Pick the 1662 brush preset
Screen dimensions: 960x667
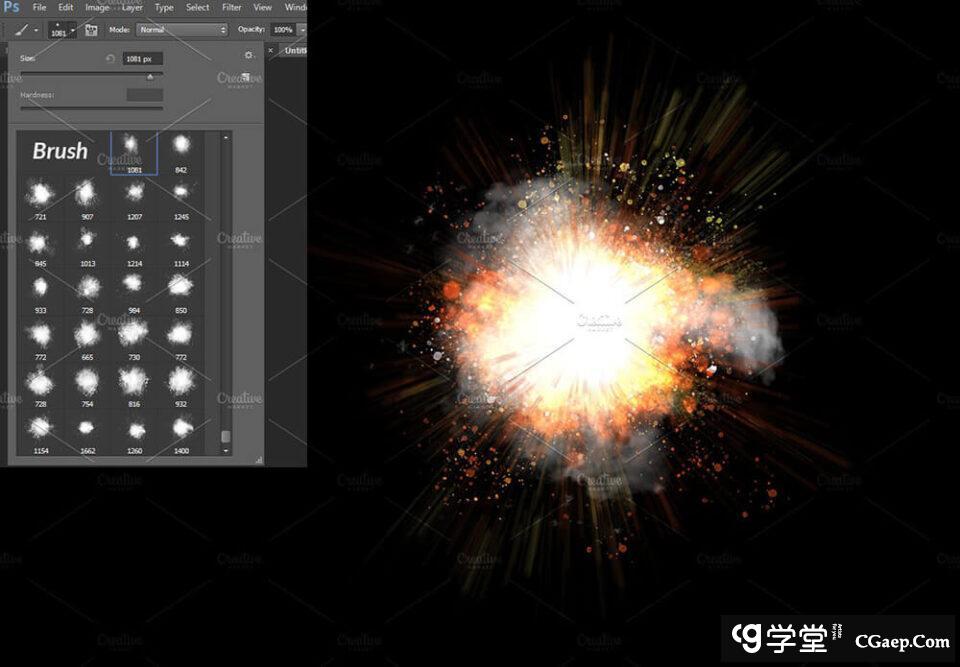click(87, 431)
